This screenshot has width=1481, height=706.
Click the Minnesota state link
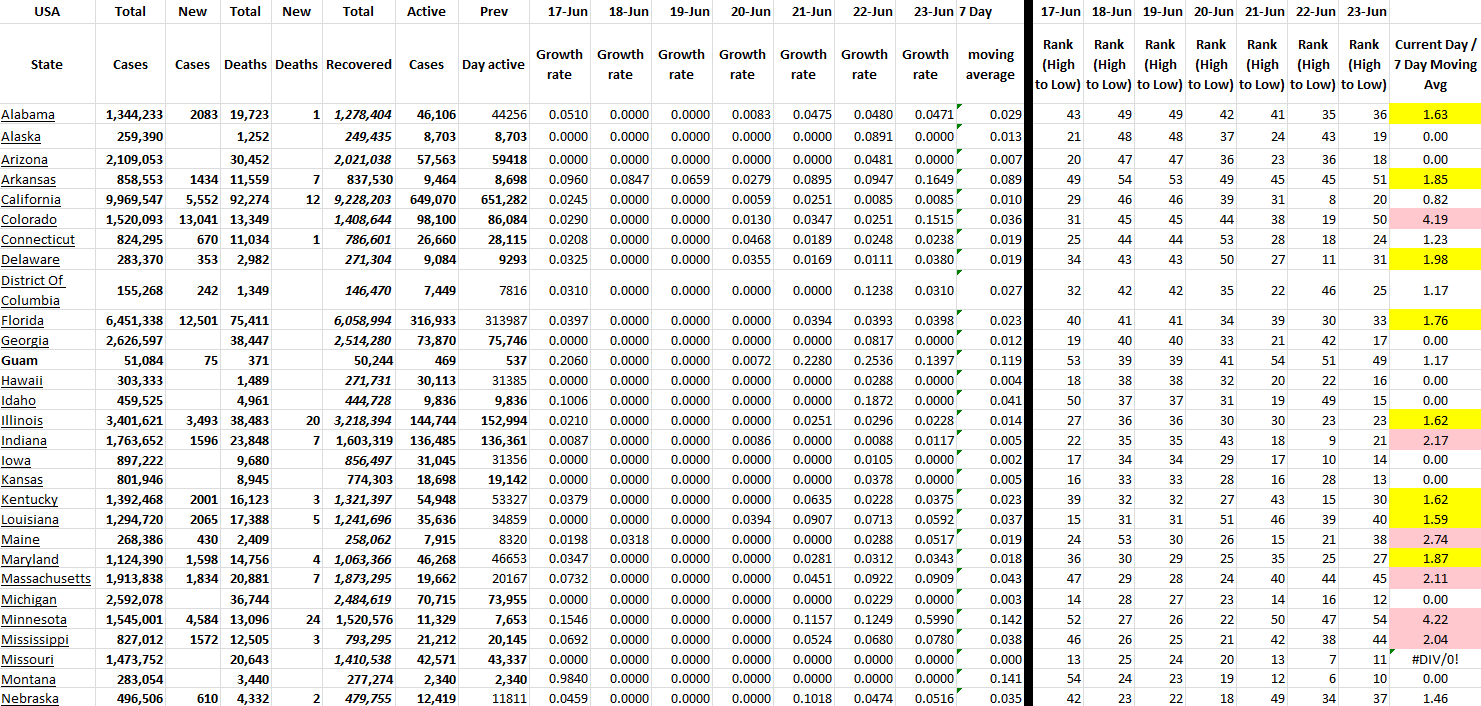(x=34, y=620)
